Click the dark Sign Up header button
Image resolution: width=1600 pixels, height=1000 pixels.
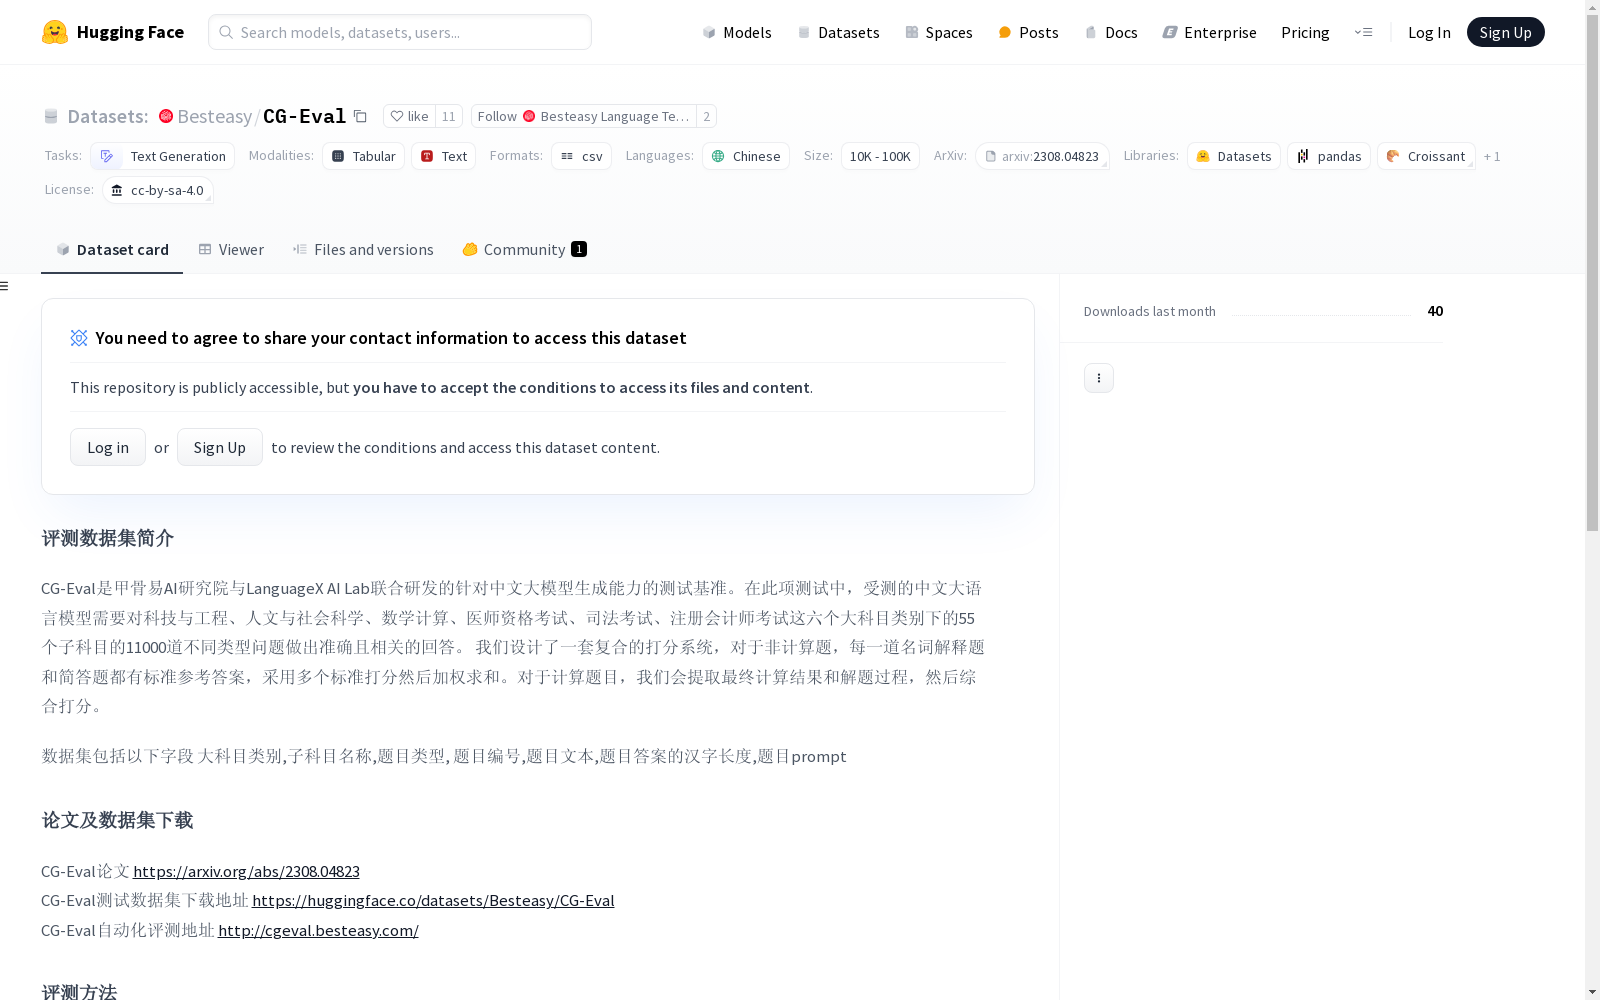(x=1505, y=32)
